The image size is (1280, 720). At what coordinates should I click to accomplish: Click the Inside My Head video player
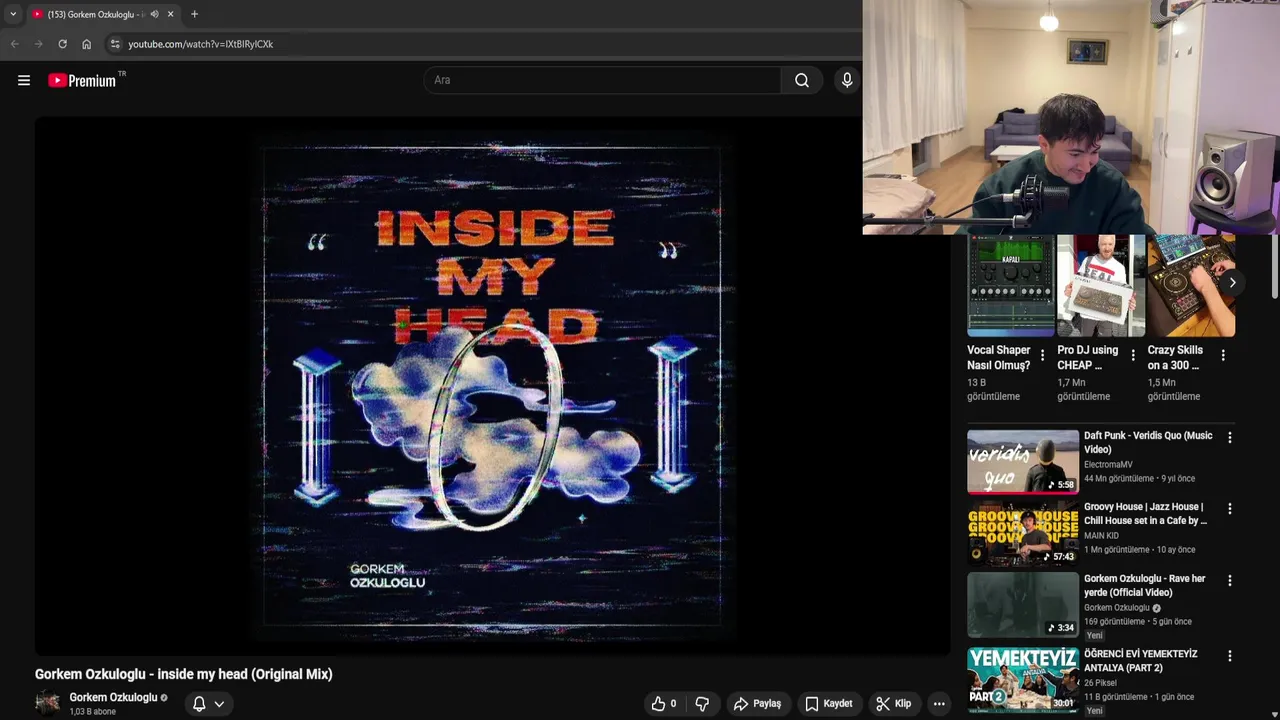[492, 386]
